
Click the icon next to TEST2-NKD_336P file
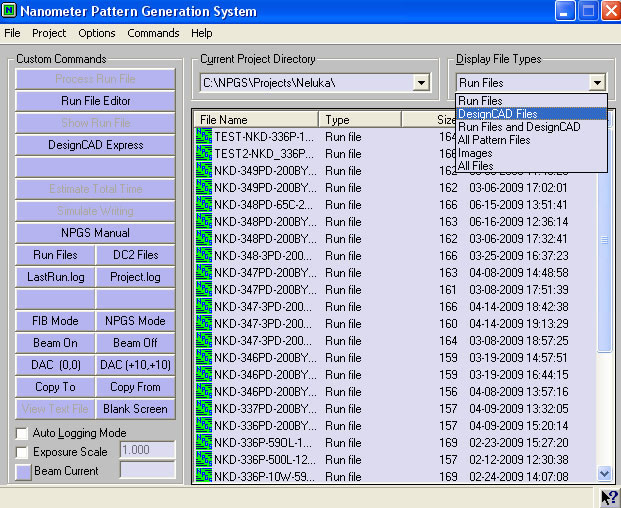pos(204,153)
